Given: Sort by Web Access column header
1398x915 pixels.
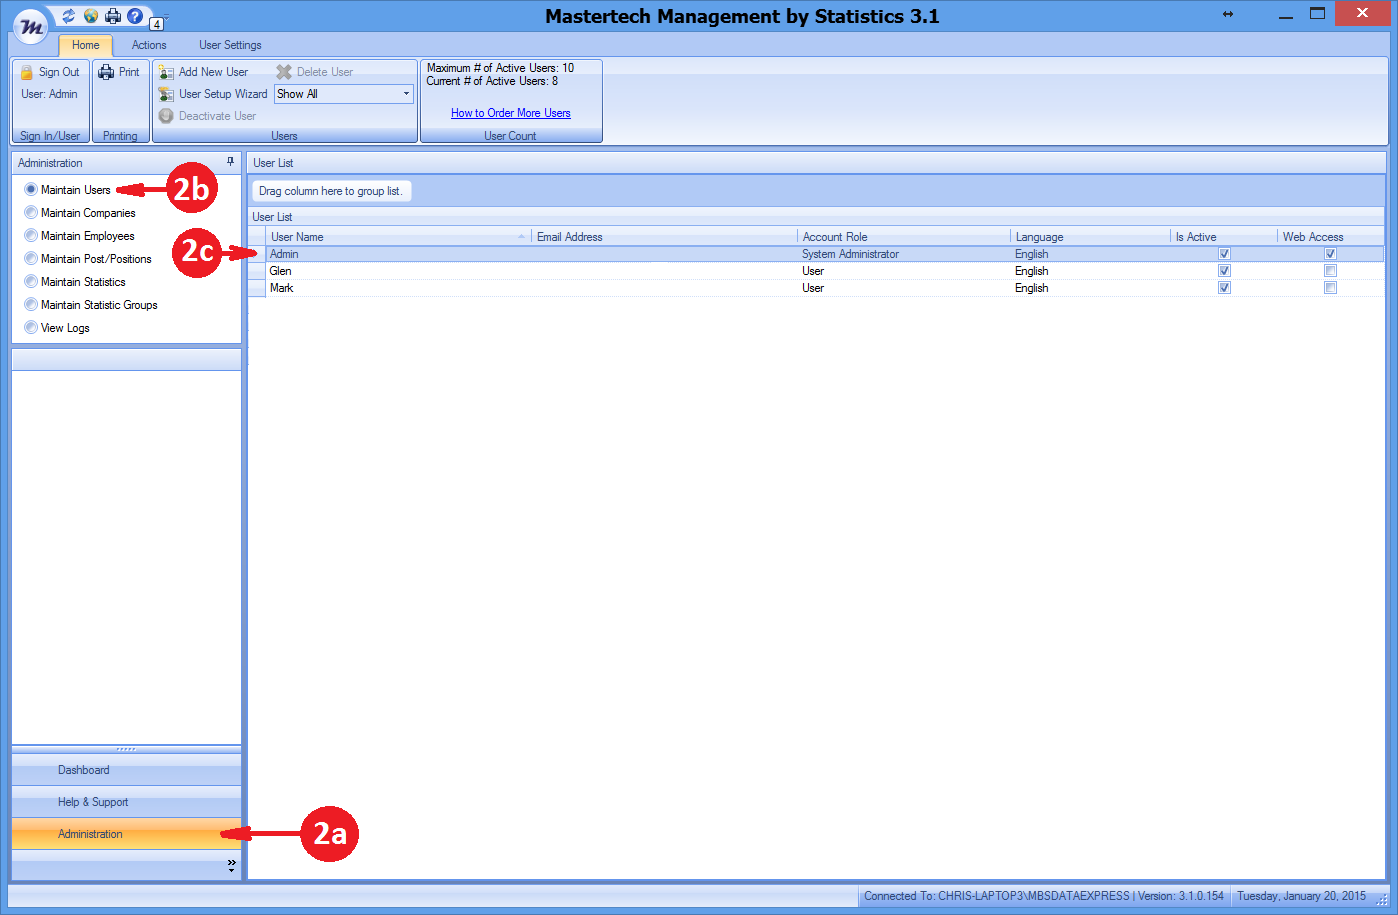Looking at the screenshot, I should [x=1330, y=237].
